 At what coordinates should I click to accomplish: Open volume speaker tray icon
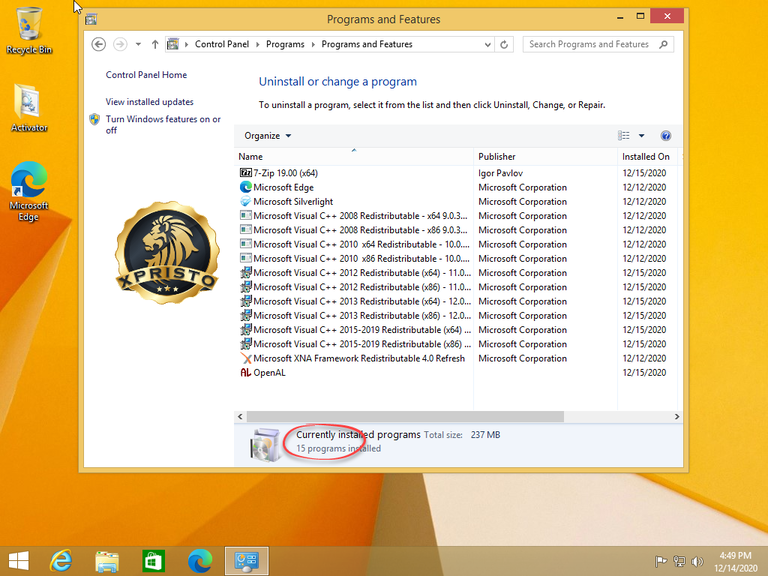[696, 561]
